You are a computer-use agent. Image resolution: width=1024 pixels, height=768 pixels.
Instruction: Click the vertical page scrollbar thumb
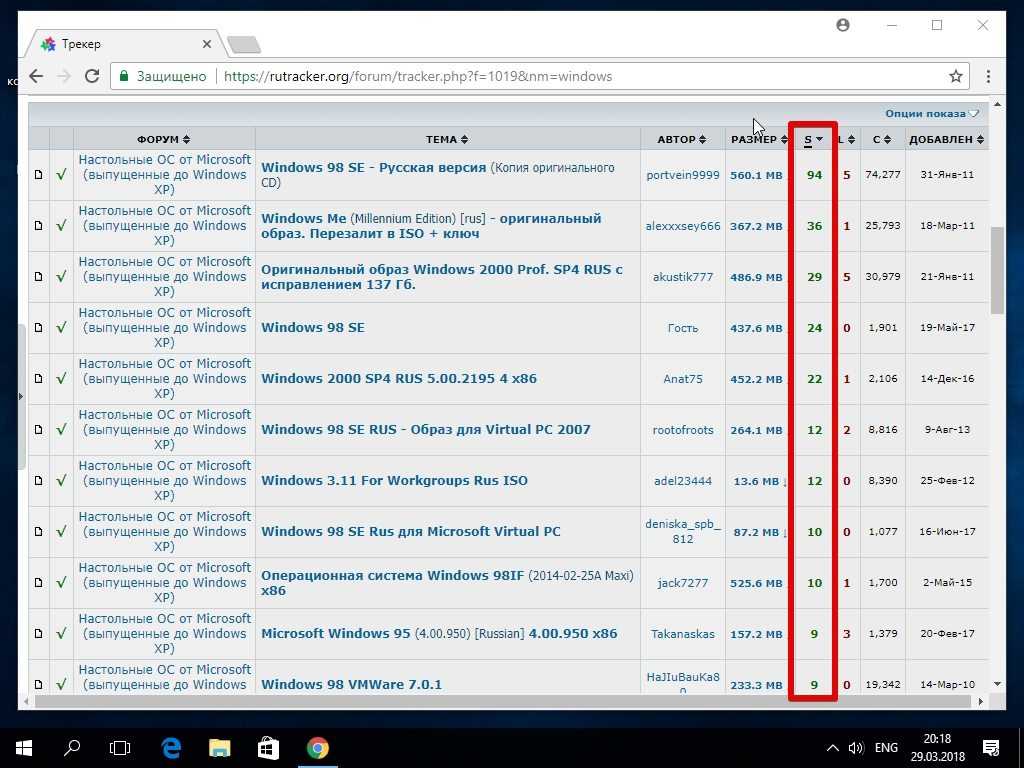tap(997, 270)
